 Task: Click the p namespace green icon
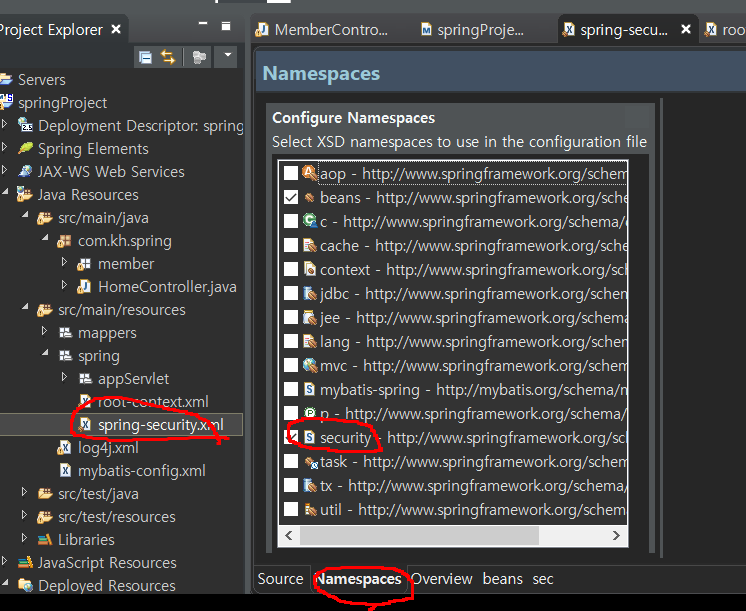[x=310, y=413]
